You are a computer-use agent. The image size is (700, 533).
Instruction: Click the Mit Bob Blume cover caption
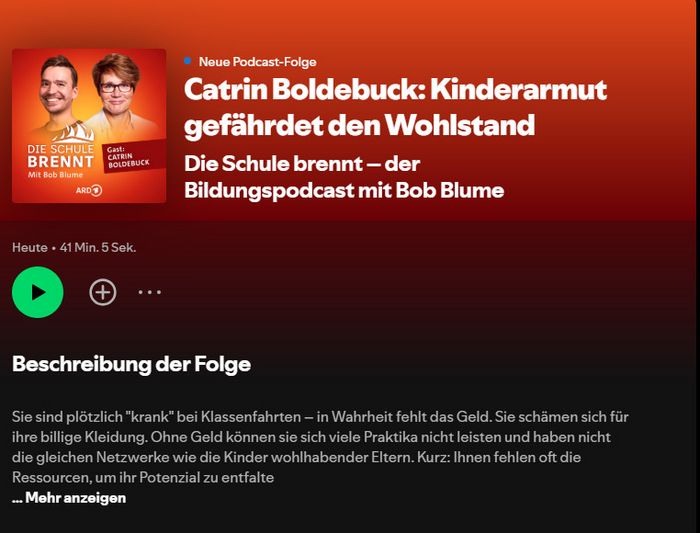(55, 175)
